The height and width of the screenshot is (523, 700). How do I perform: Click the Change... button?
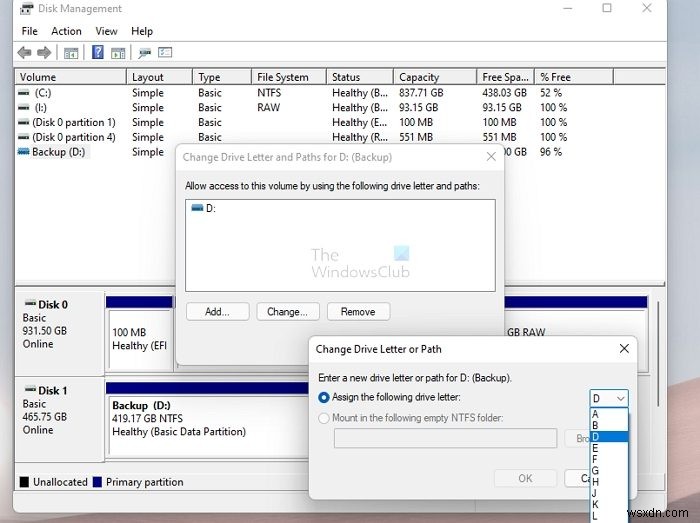pos(288,311)
